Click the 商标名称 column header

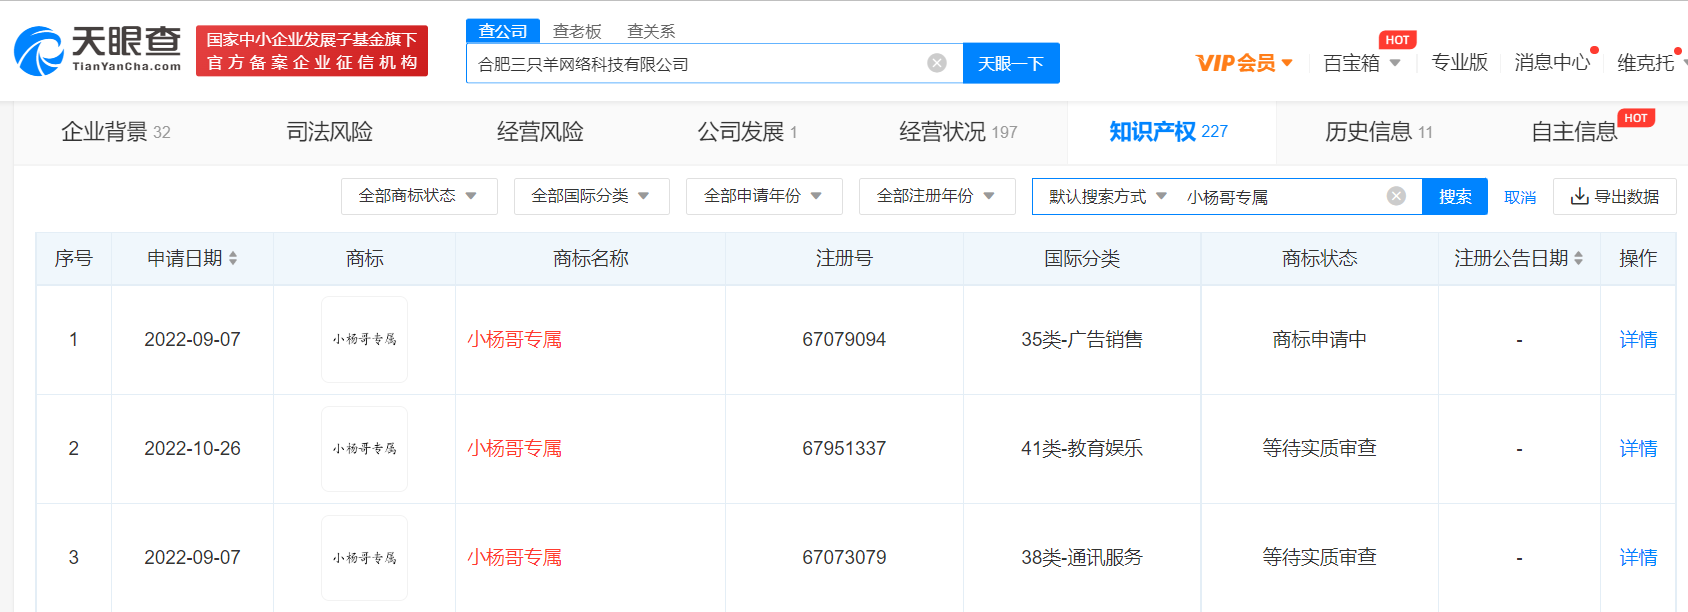point(591,259)
